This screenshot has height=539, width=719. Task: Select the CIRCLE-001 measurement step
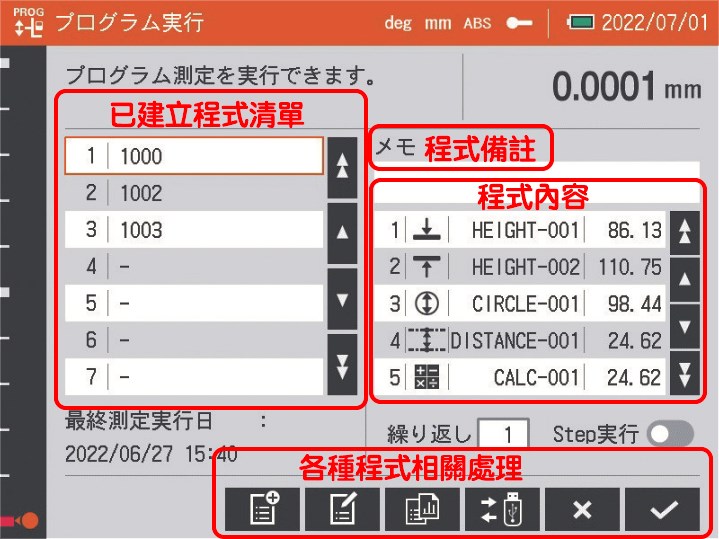[525, 304]
